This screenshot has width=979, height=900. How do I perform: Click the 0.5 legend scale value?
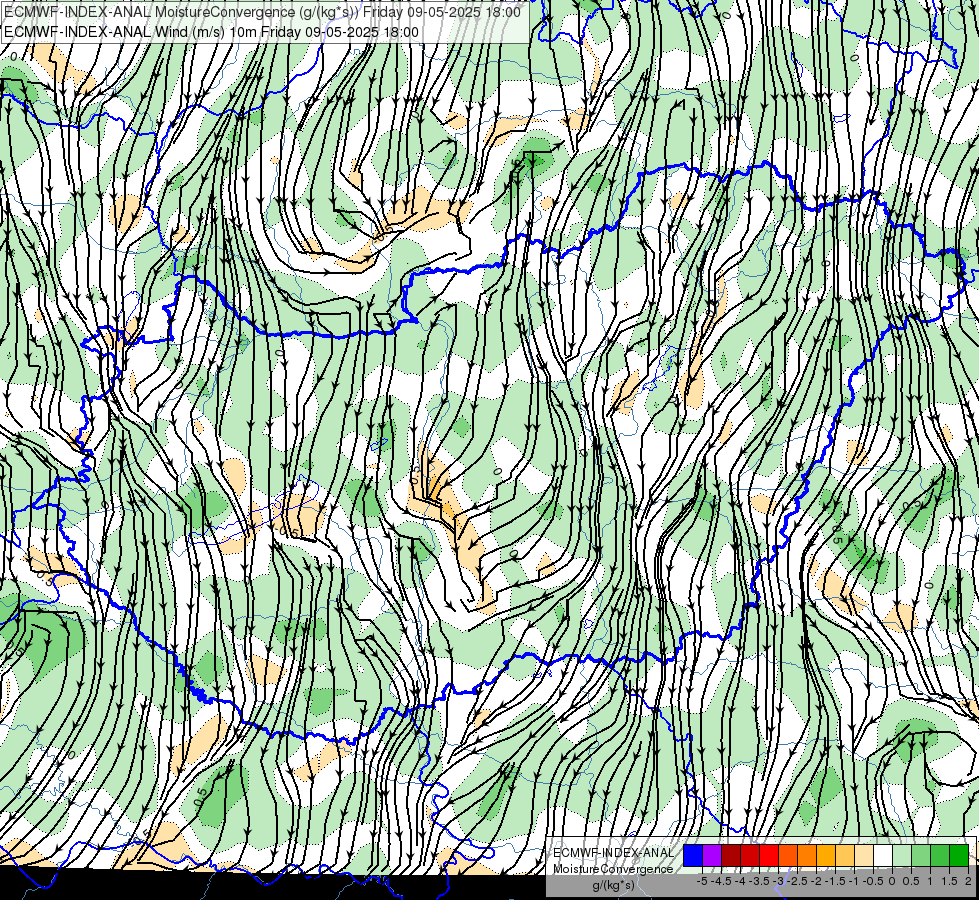tap(911, 881)
